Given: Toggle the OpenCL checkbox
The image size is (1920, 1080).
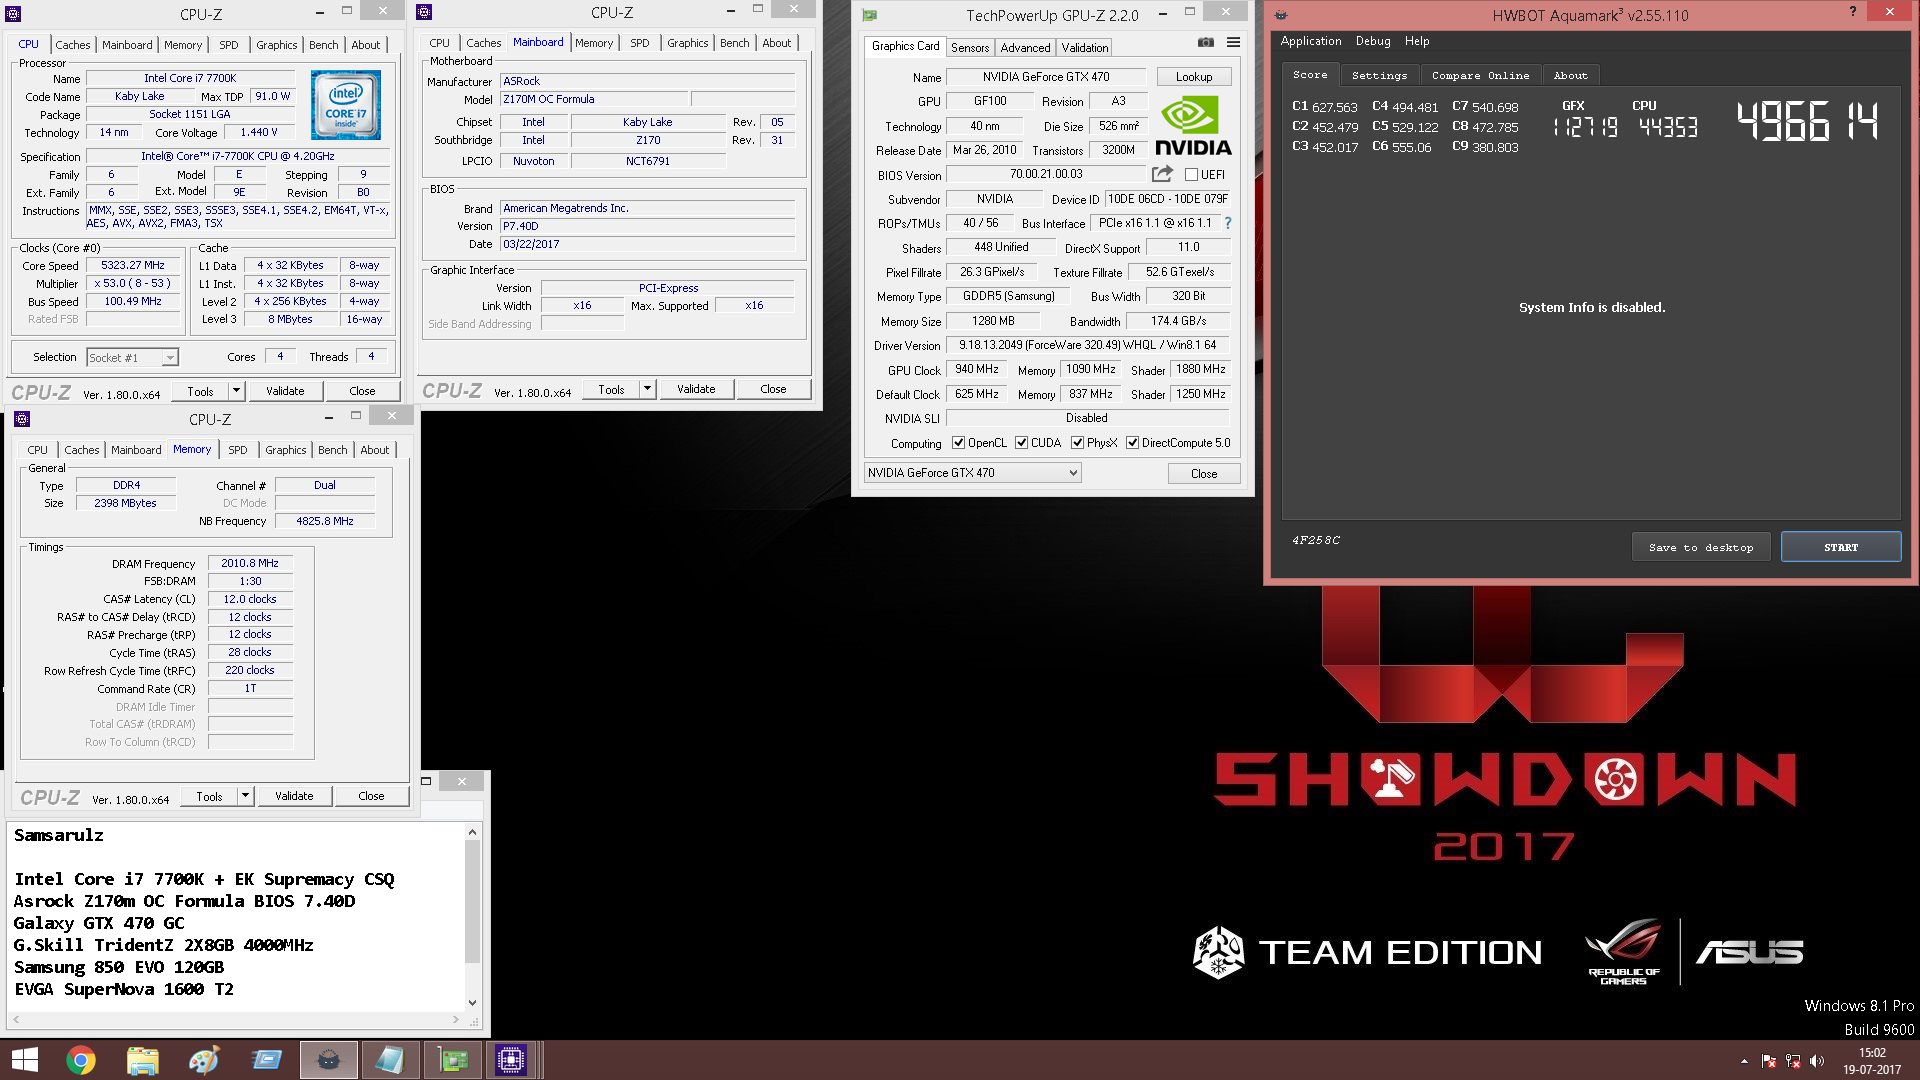Looking at the screenshot, I should [x=958, y=443].
